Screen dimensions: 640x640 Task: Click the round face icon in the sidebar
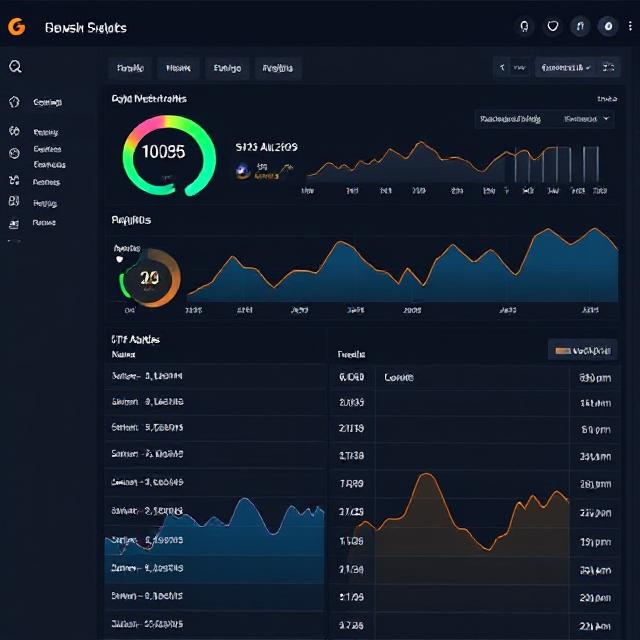coord(14,153)
